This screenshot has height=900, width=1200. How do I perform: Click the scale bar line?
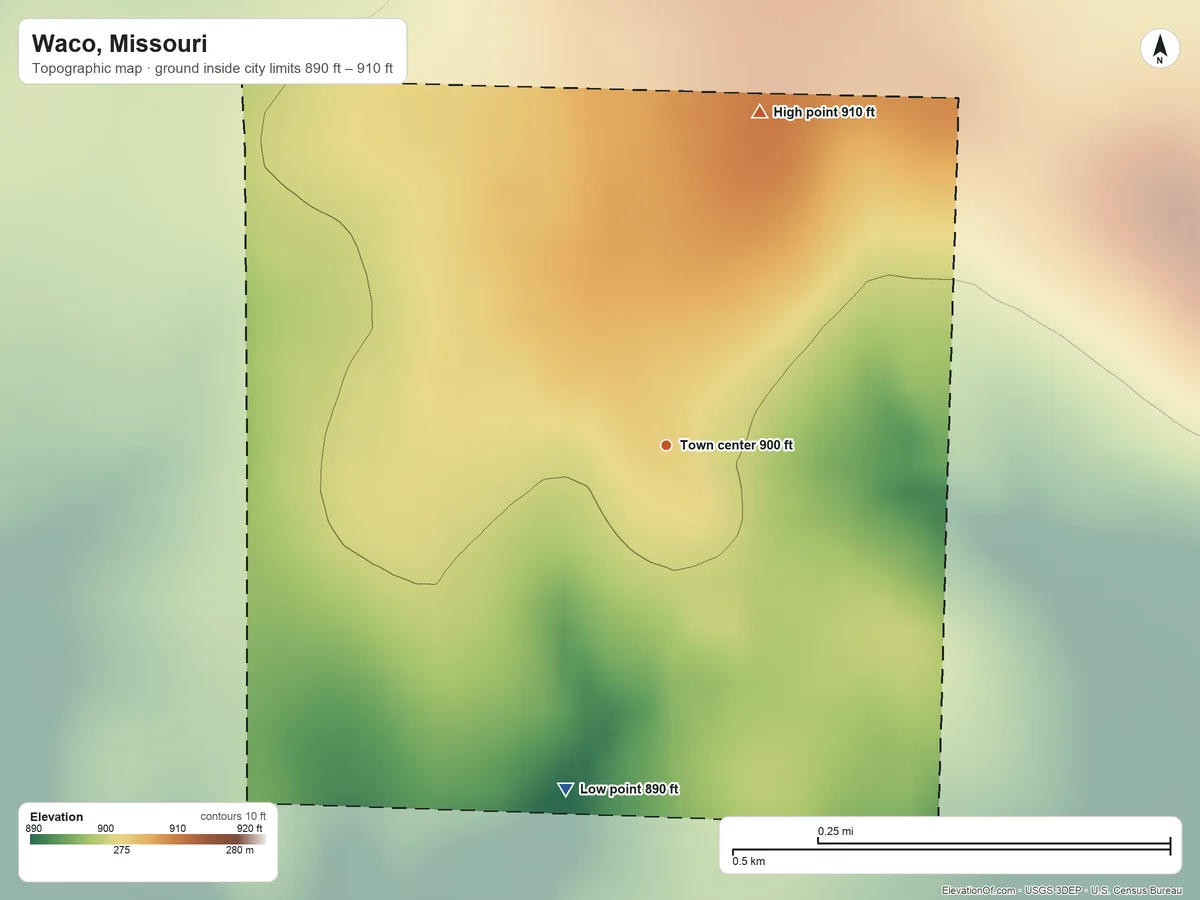951,846
